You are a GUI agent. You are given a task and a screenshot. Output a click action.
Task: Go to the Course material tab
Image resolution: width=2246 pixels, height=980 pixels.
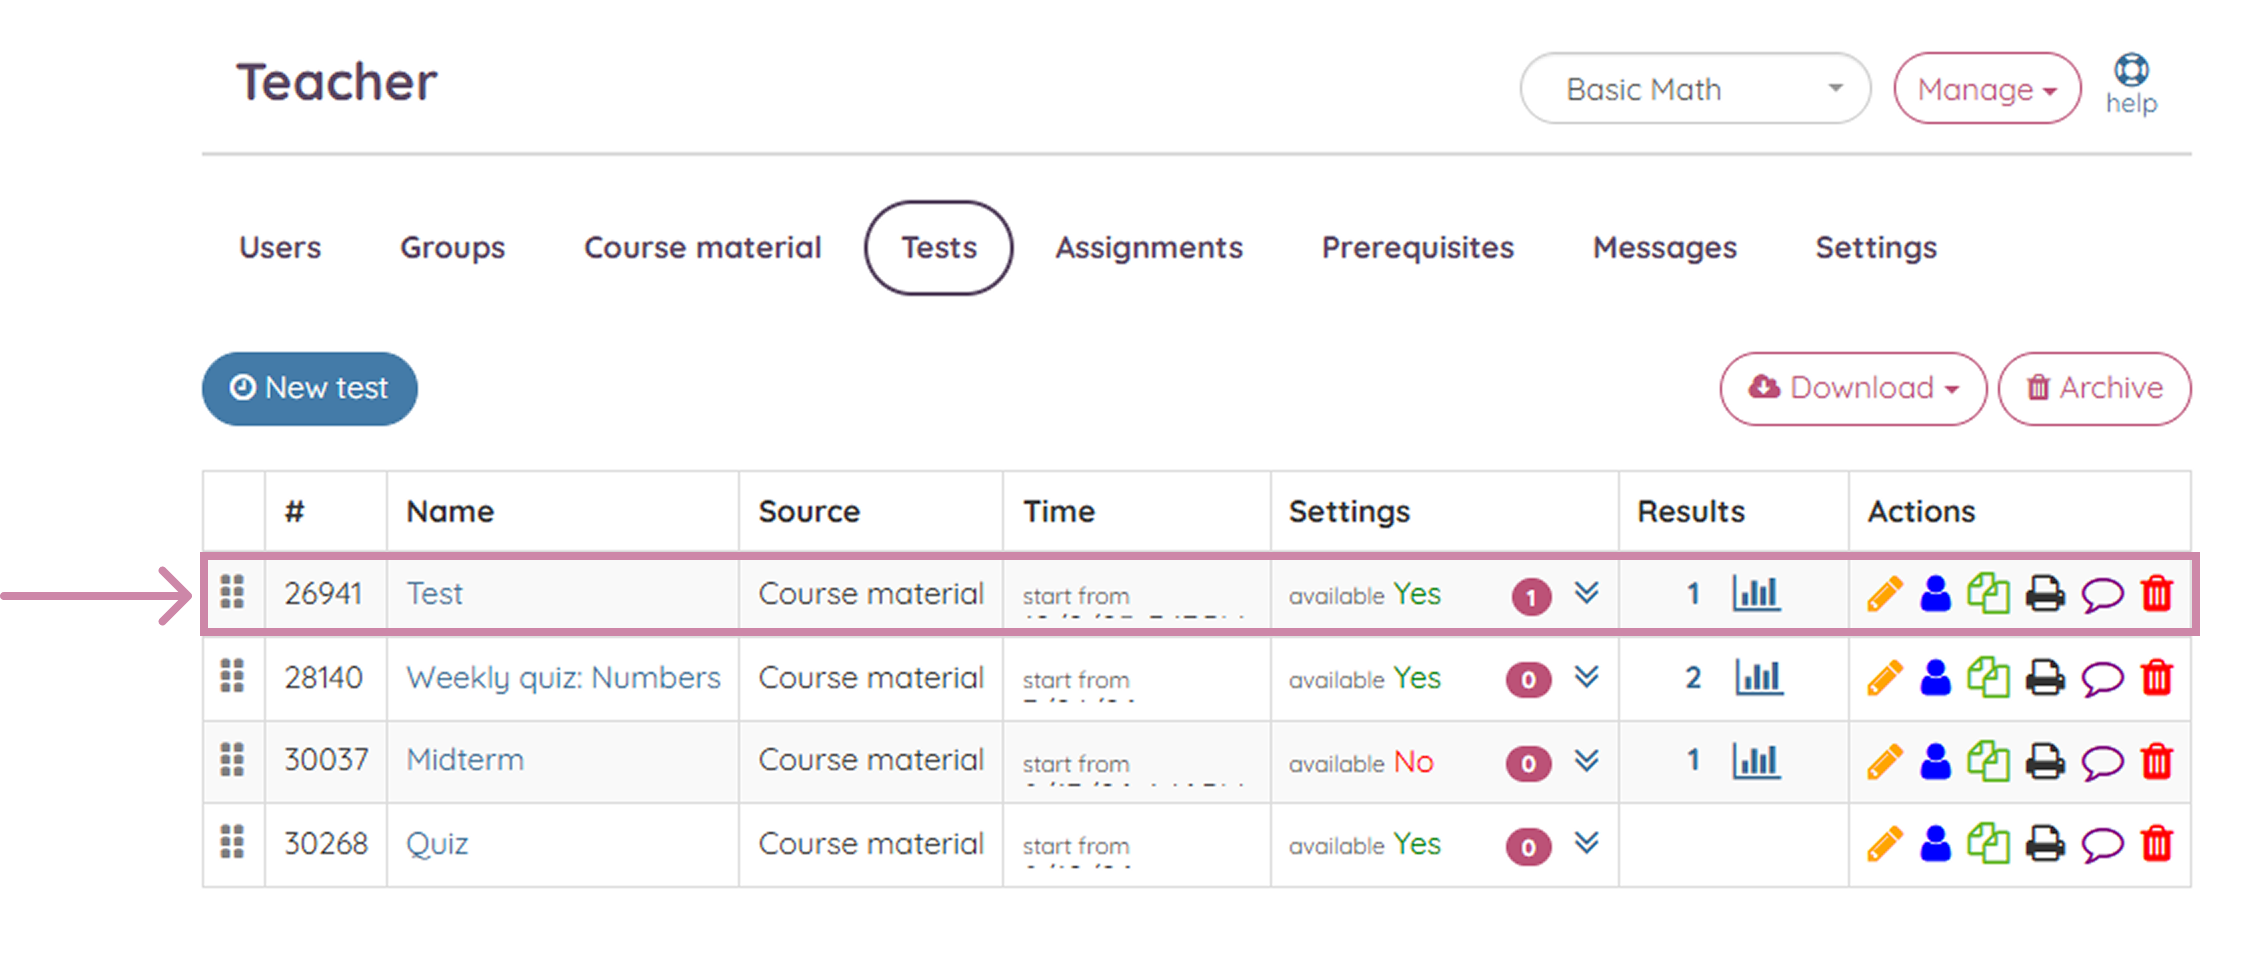(702, 247)
